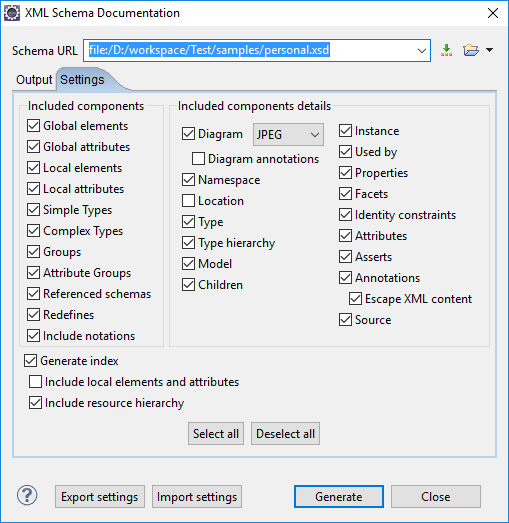The image size is (509, 523).
Task: Open the Schema URL history dropdown
Action: coord(422,51)
